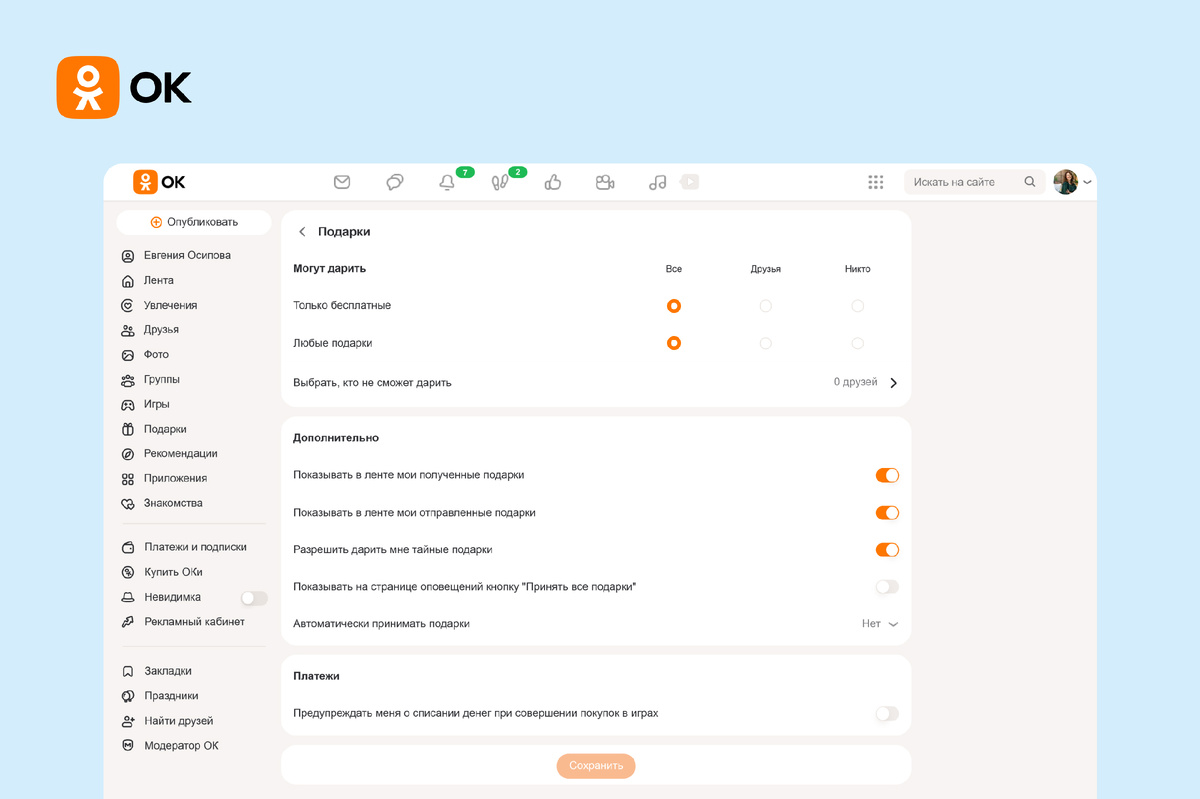Enable warning about game purchase charges
Image resolution: width=1200 pixels, height=799 pixels.
[x=887, y=714]
